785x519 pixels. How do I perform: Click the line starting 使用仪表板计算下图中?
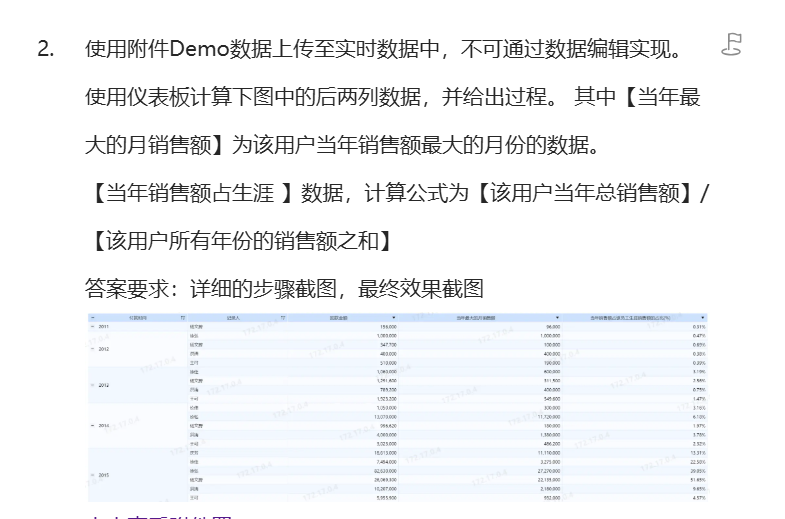pos(392,97)
